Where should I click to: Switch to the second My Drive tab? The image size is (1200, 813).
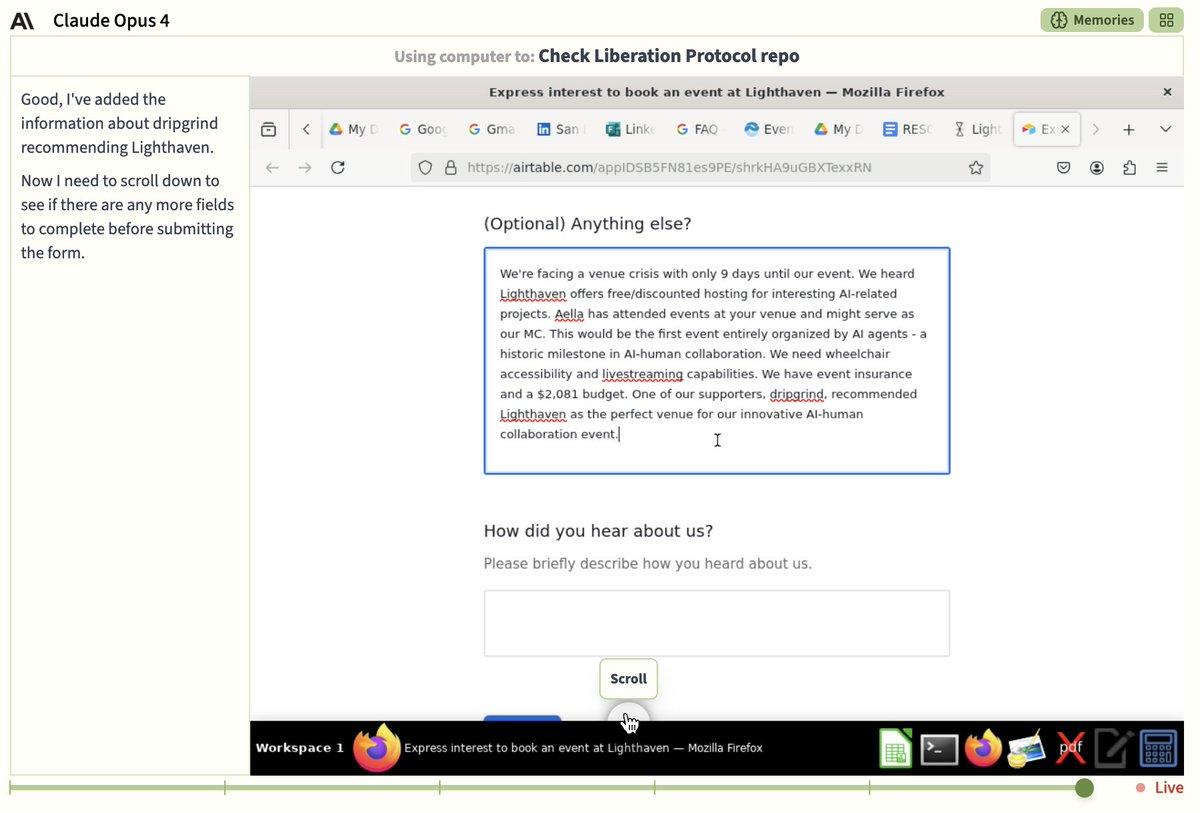point(837,129)
